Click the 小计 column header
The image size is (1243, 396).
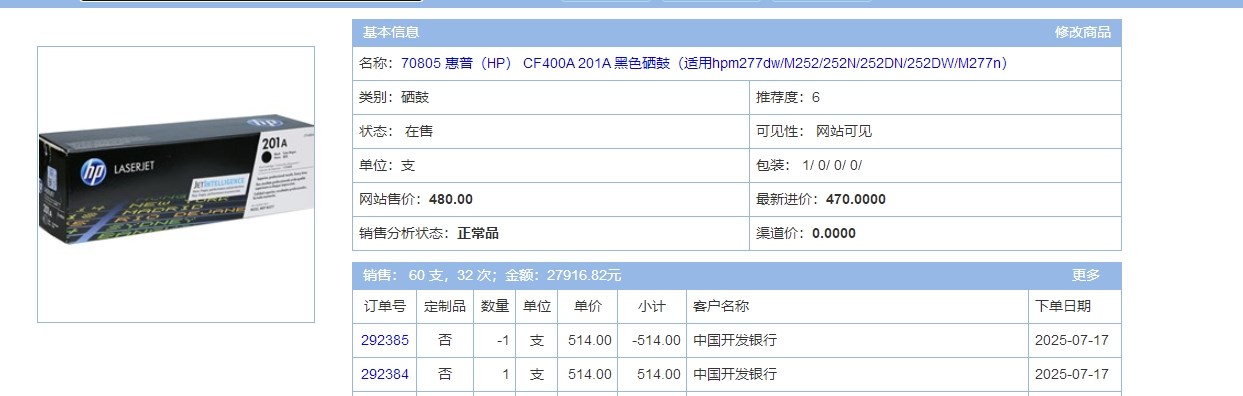click(652, 307)
